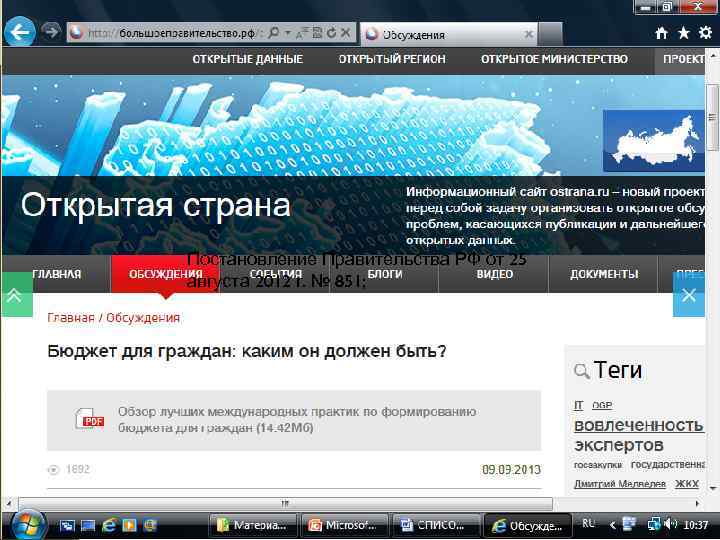Click the search magnifier in the address bar
This screenshot has width=720, height=540.
pos(273,33)
